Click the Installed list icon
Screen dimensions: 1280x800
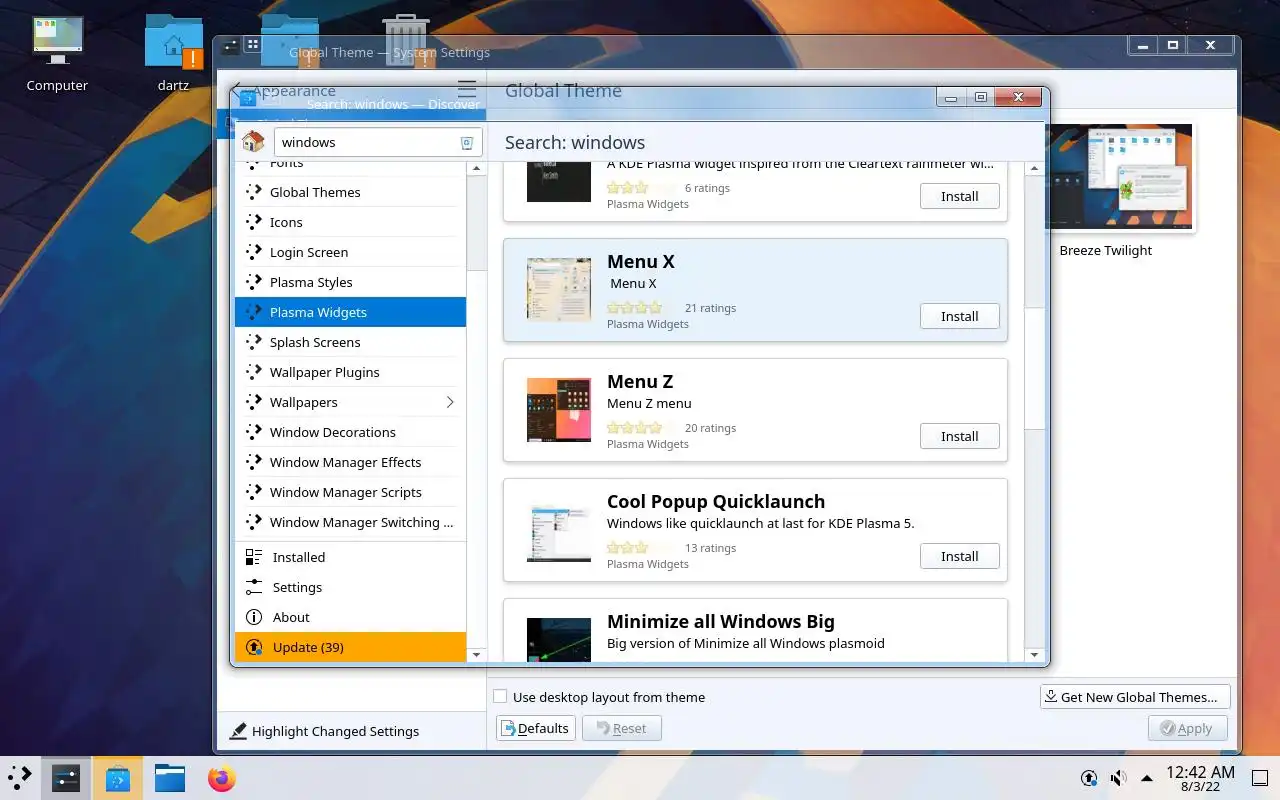click(254, 557)
